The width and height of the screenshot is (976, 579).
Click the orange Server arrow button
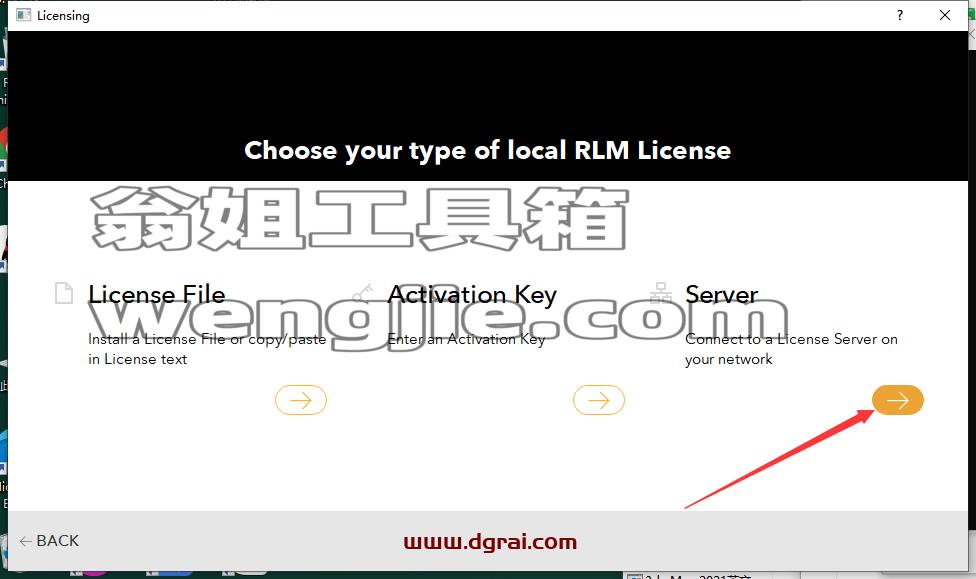click(898, 400)
